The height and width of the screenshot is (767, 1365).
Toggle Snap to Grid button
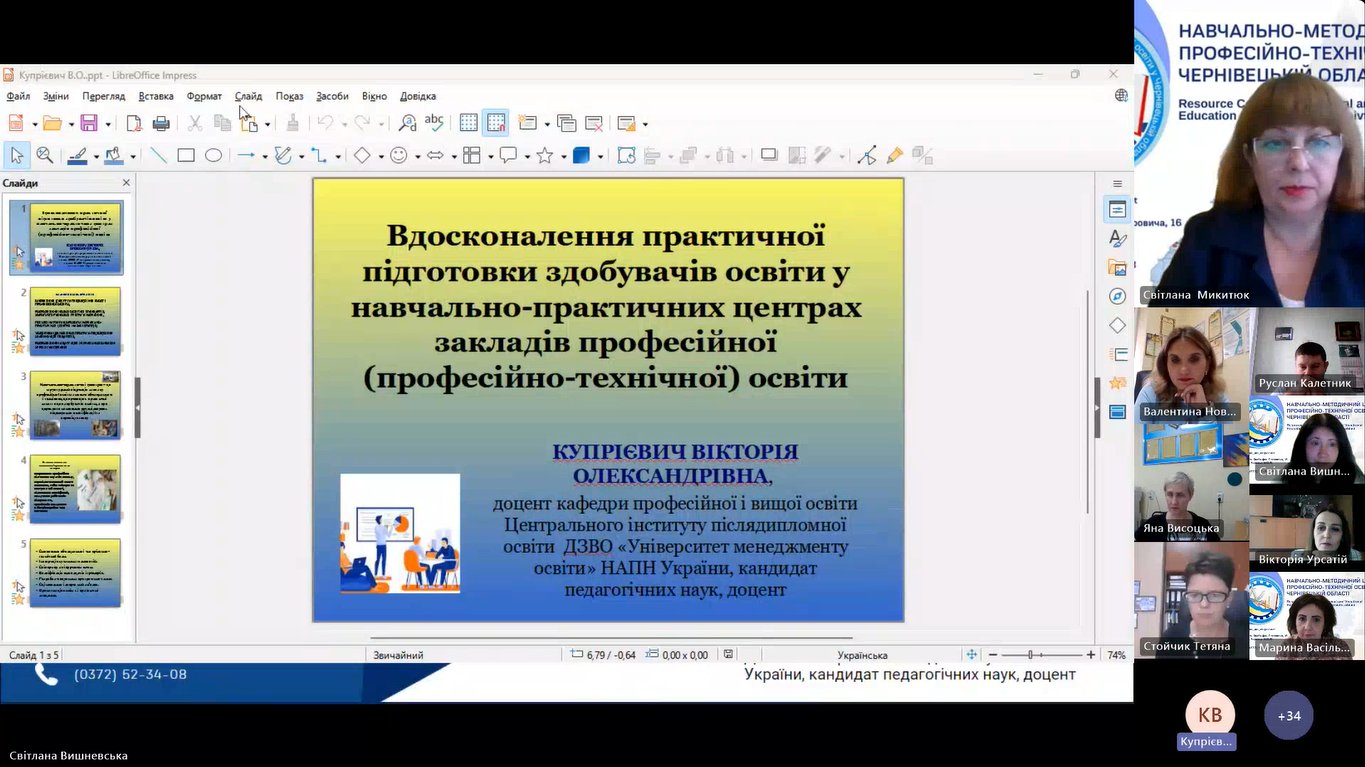point(496,124)
